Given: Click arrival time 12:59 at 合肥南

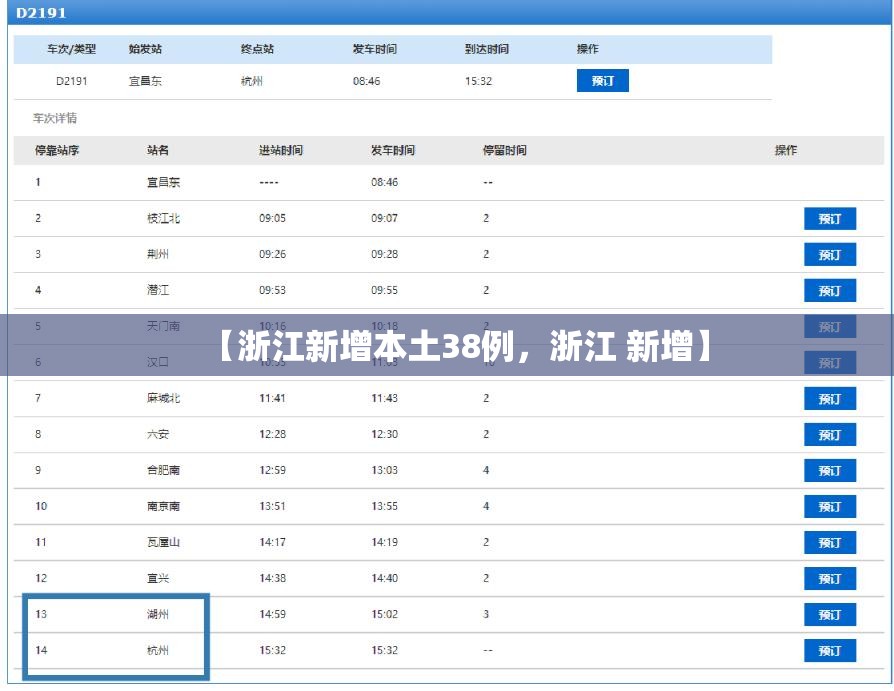Looking at the screenshot, I should pos(272,470).
